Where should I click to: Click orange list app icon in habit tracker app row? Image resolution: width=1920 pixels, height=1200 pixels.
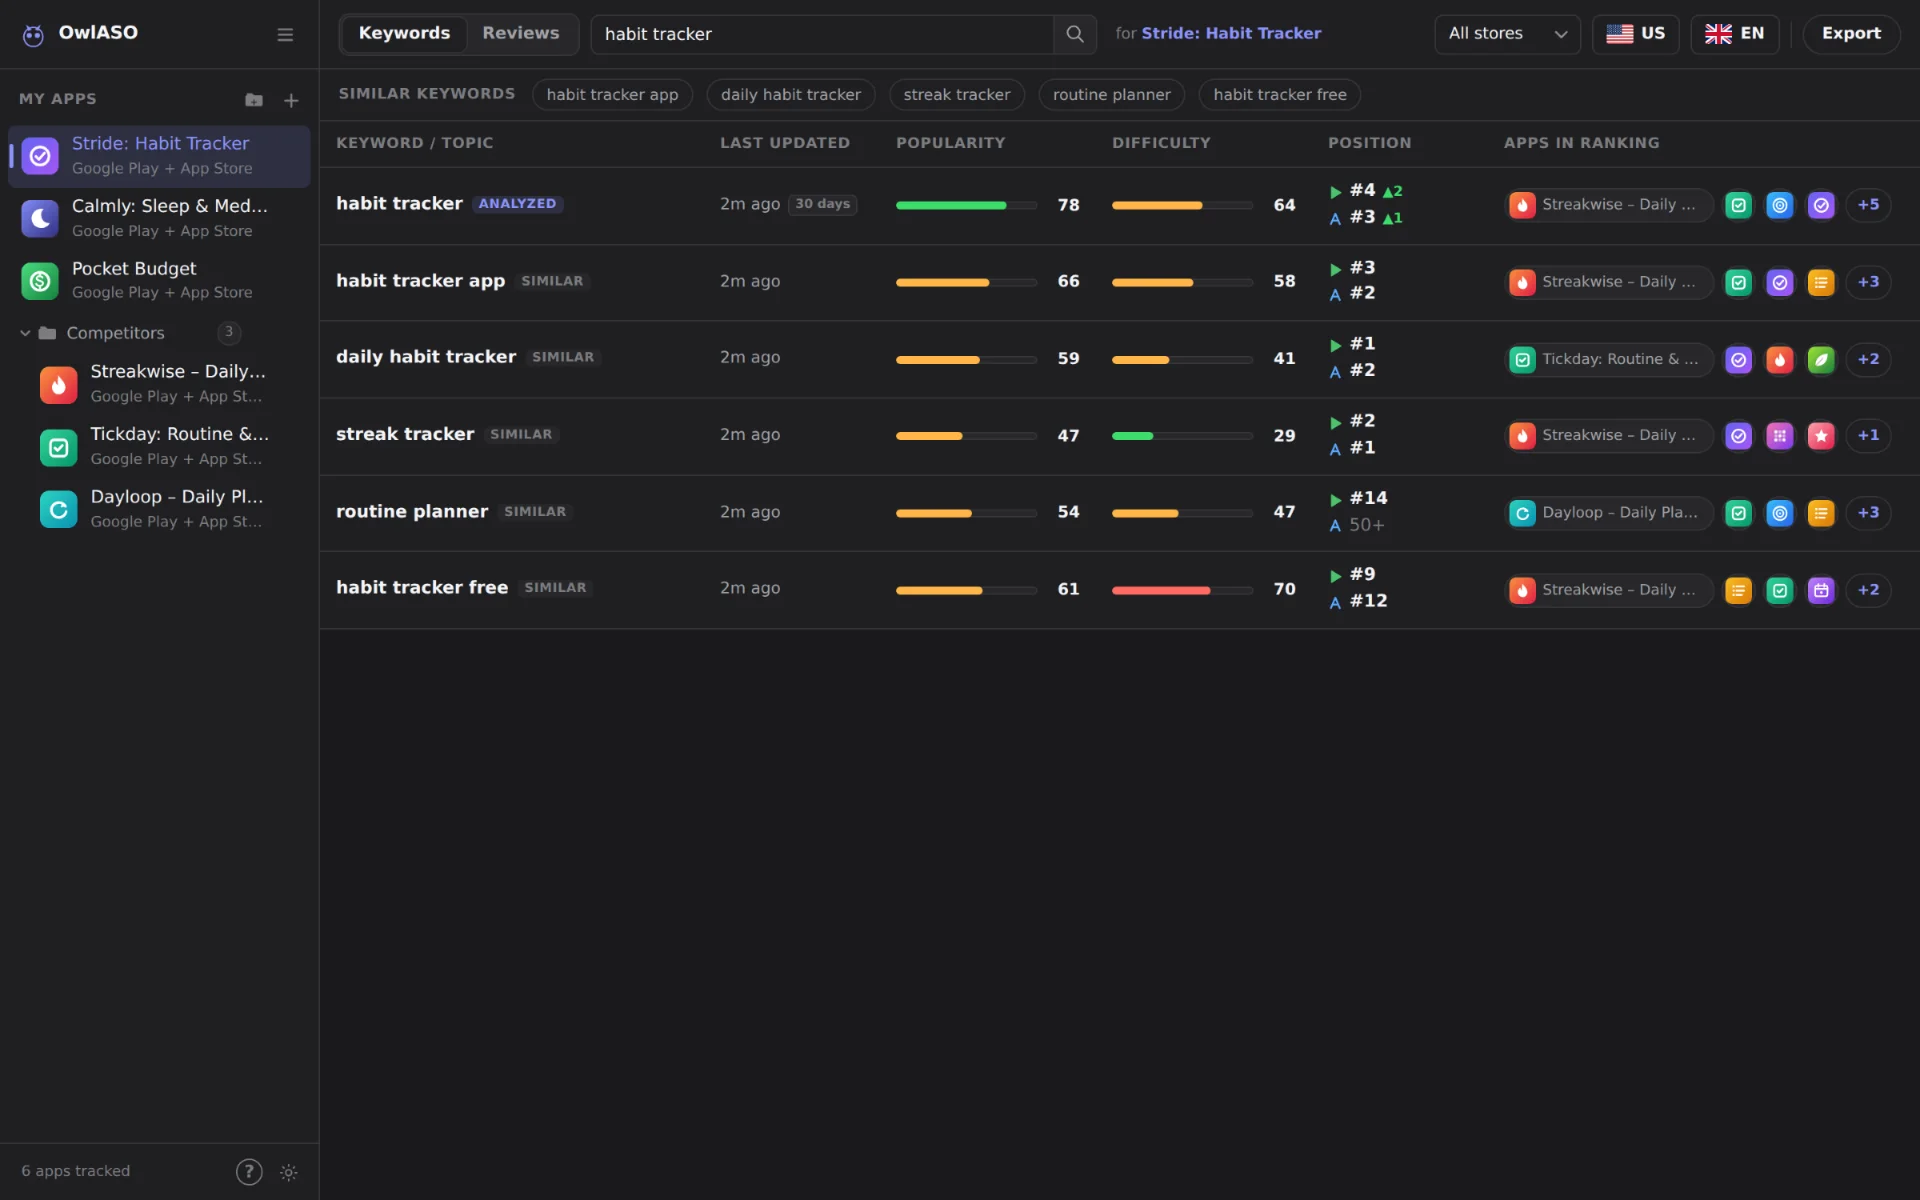1821,282
